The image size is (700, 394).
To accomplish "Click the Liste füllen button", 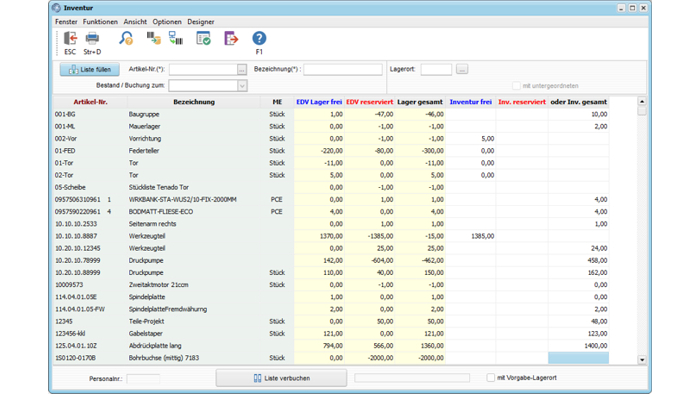I will tap(90, 70).
